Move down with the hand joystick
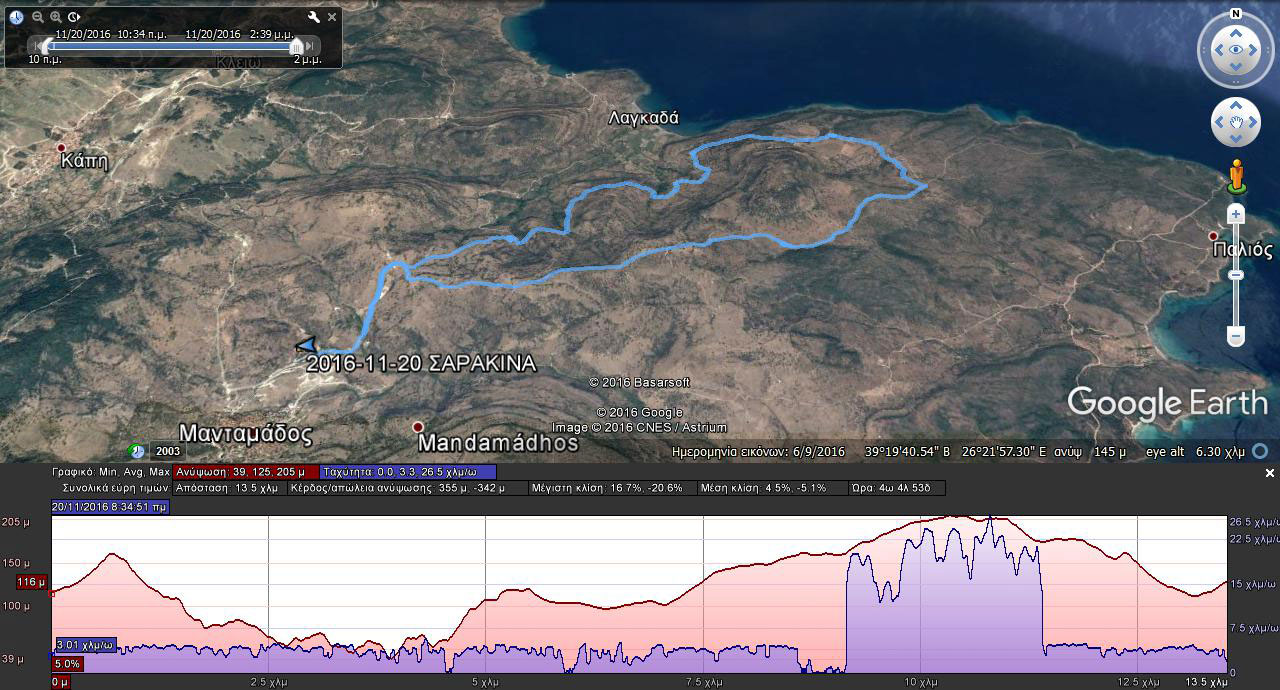Image resolution: width=1280 pixels, height=690 pixels. 1236,139
